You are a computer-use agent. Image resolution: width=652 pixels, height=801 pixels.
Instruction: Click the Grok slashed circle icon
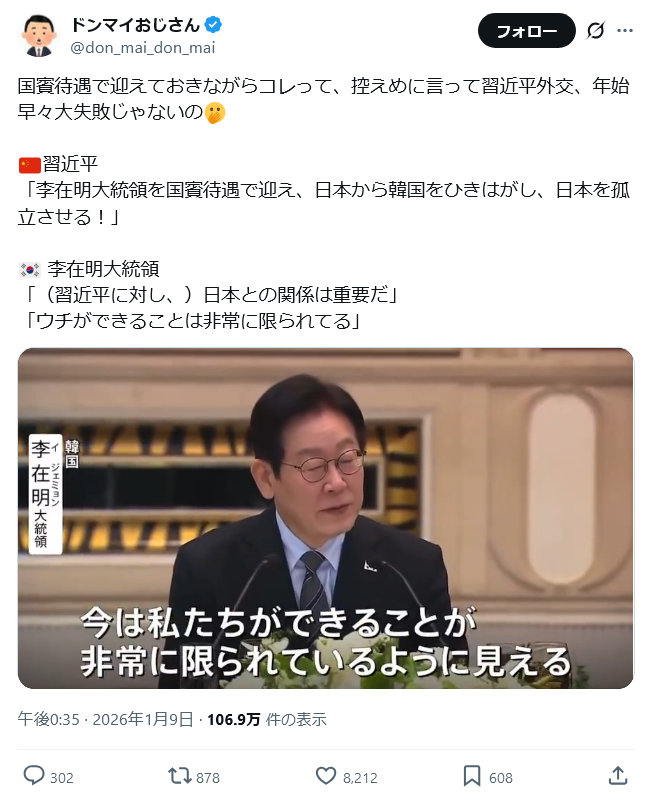point(595,31)
